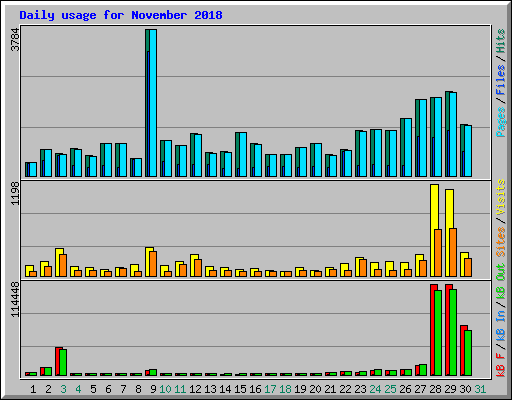Click the orange day 12 sites bar
512x400 pixels.
(x=198, y=268)
